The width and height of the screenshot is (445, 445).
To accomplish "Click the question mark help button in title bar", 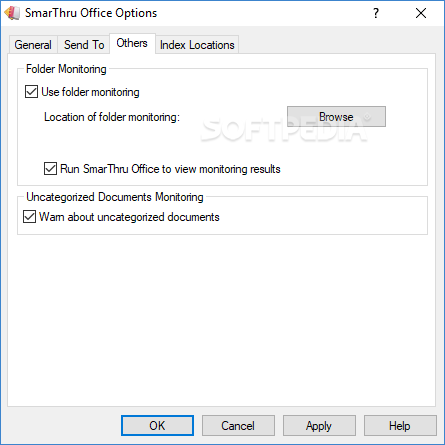I will pyautogui.click(x=376, y=13).
